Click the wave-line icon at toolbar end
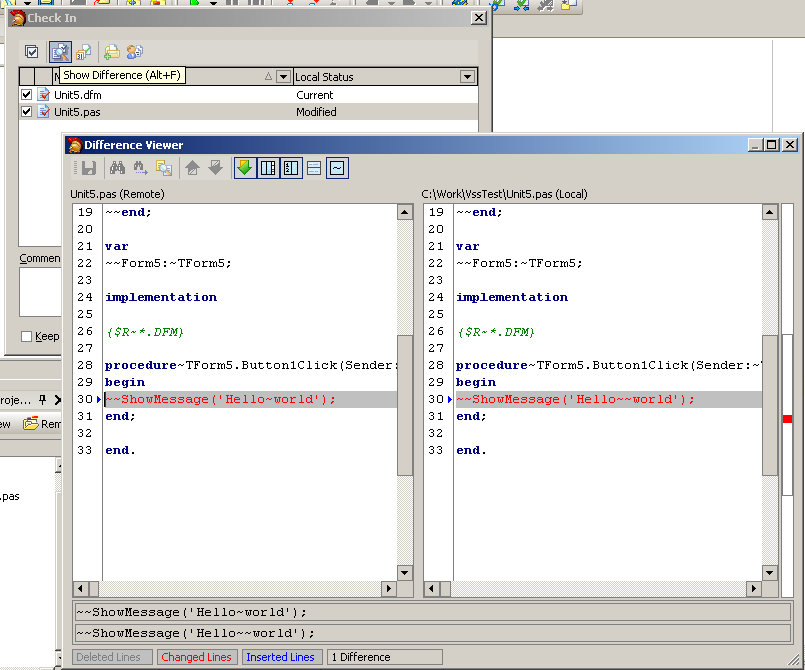The height and width of the screenshot is (670, 805). (337, 168)
